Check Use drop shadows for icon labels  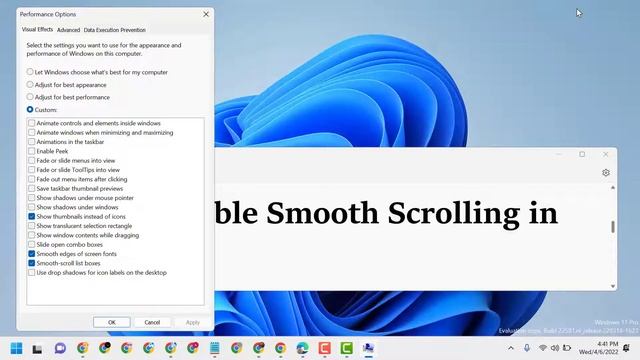point(31,273)
